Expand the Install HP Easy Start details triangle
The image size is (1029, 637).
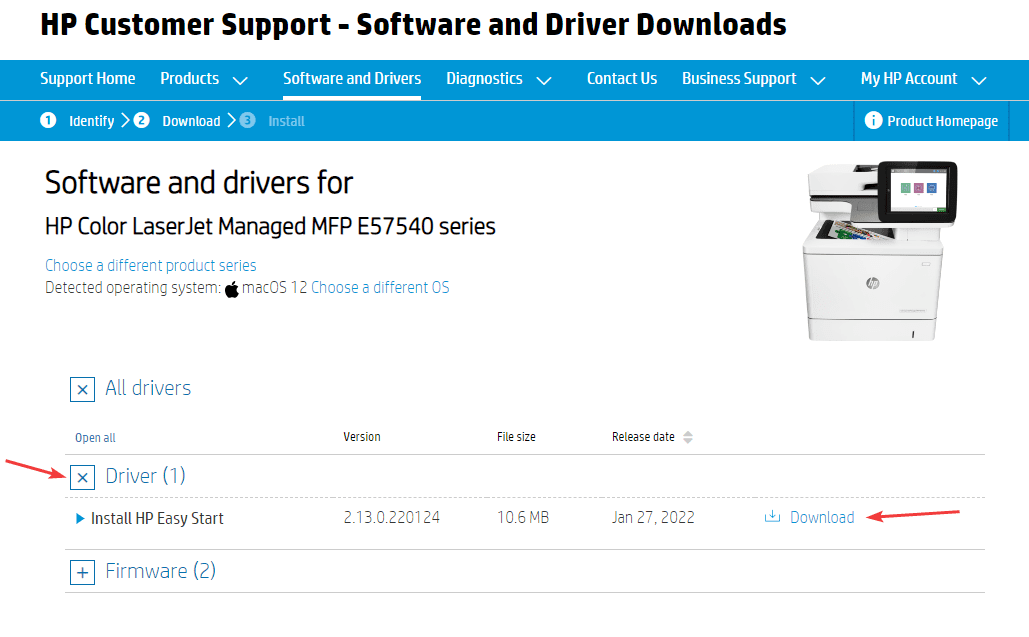(80, 518)
